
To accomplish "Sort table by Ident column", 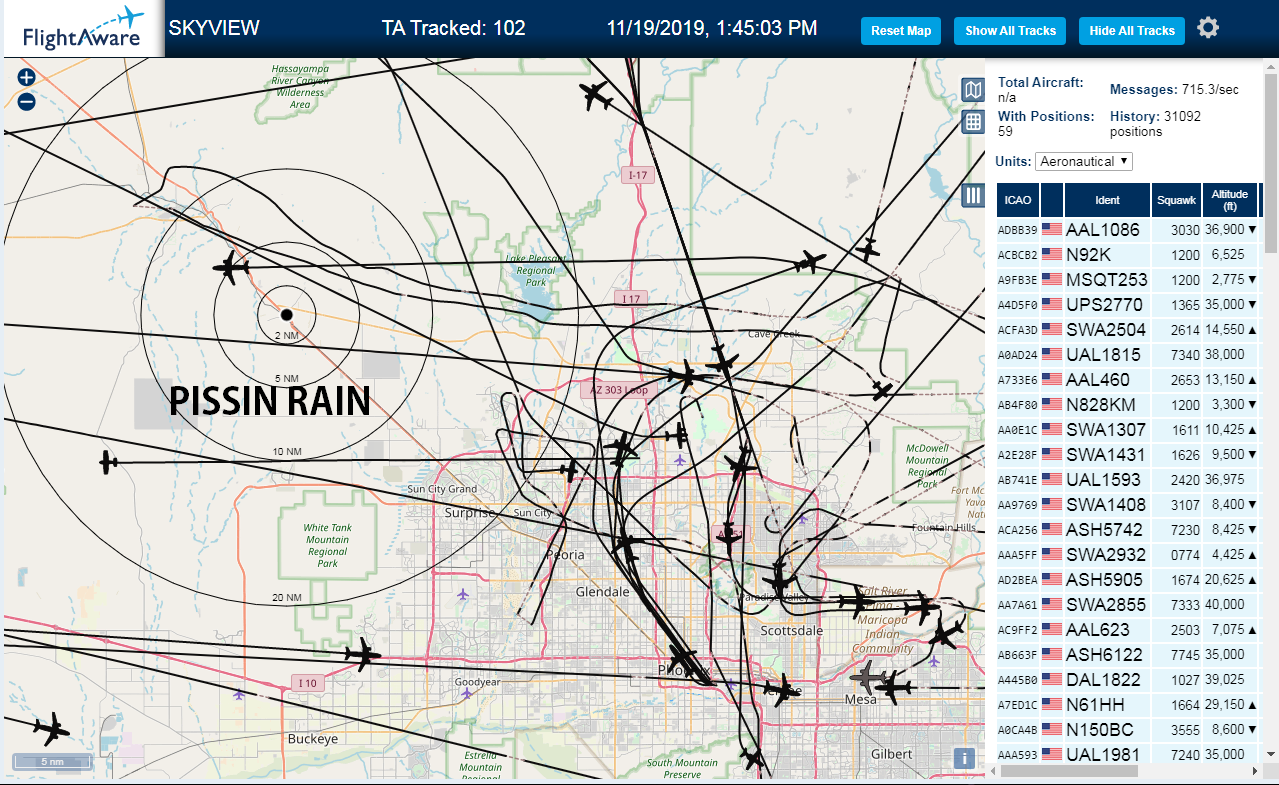I will [x=1107, y=200].
